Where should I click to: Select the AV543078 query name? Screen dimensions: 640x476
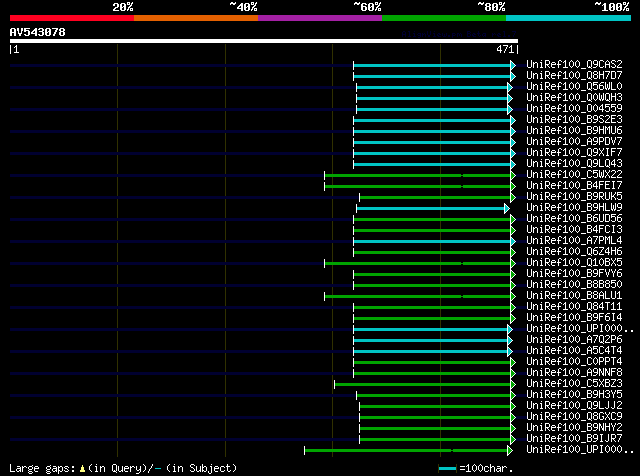(x=38, y=32)
